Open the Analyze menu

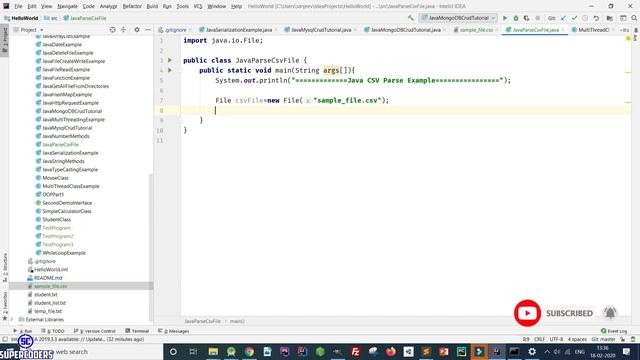point(108,6)
